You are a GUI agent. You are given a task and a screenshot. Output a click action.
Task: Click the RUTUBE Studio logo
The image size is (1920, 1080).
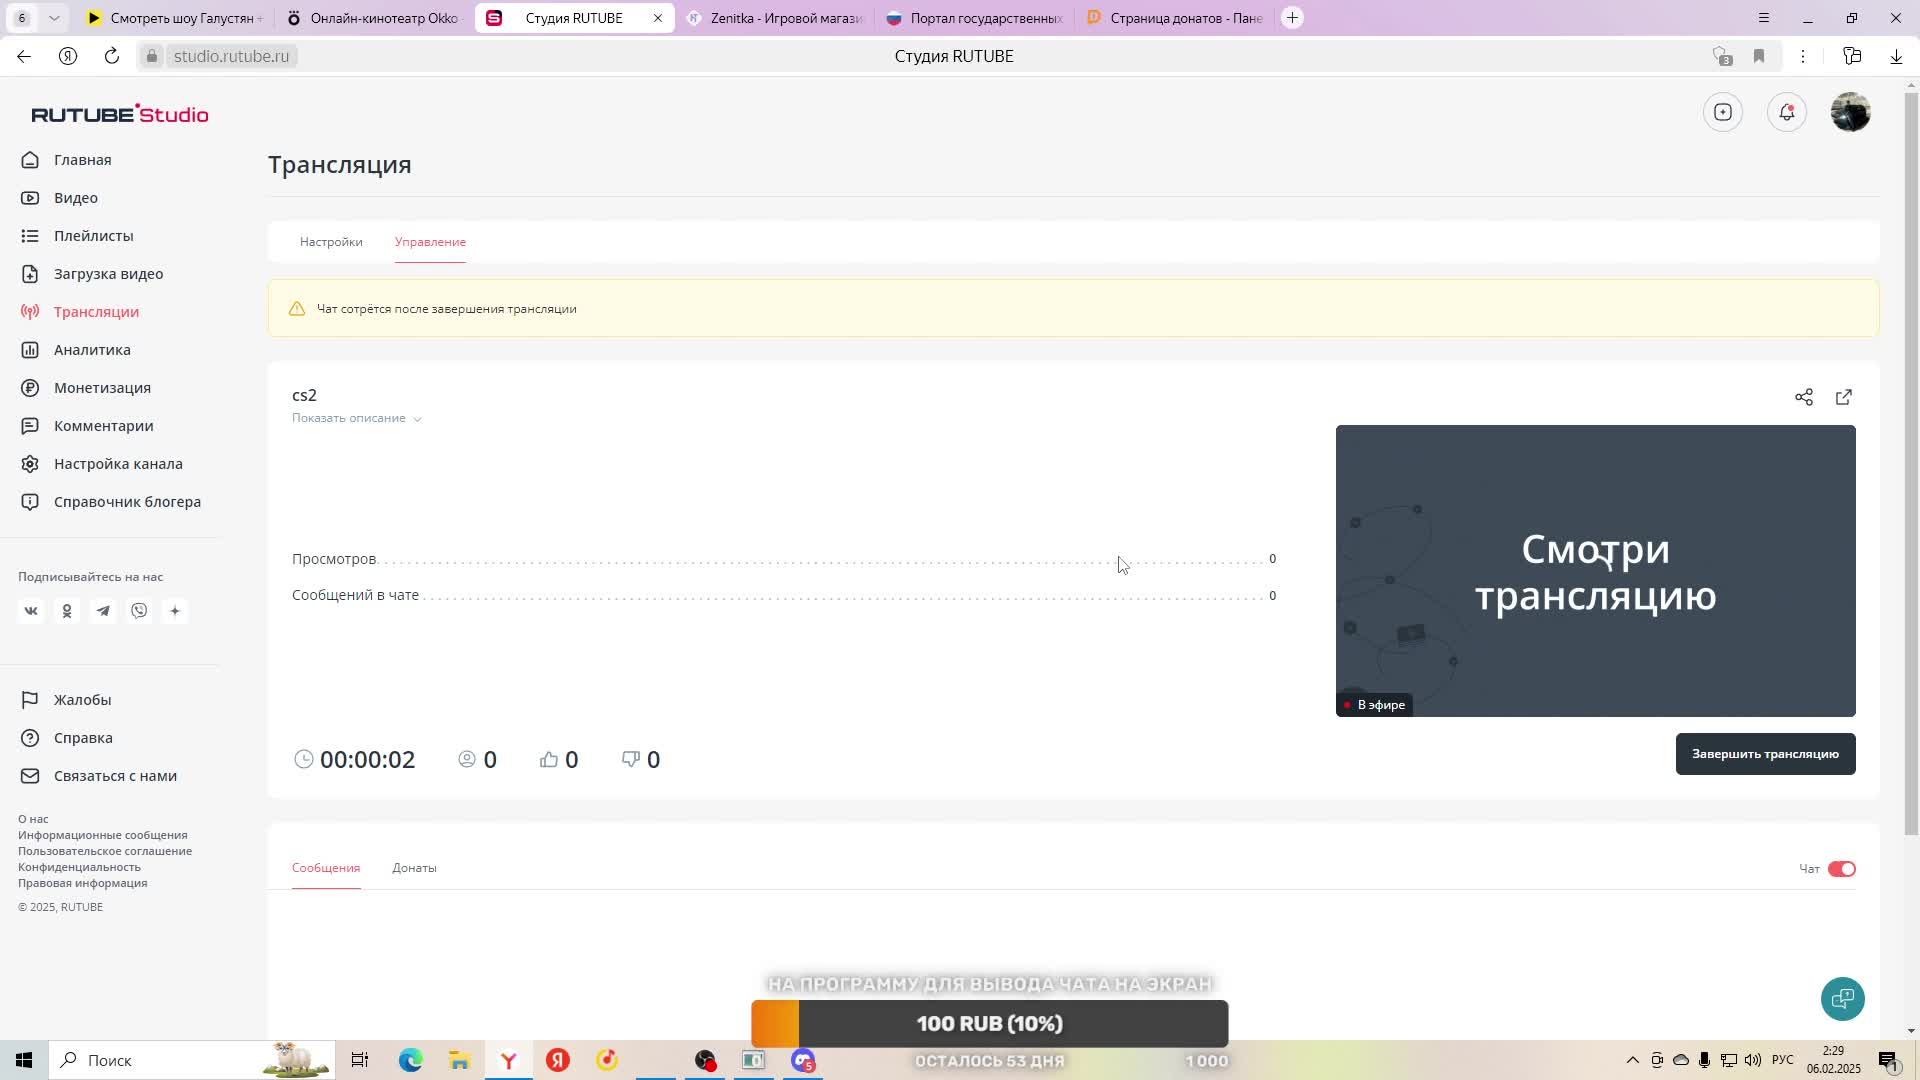(x=120, y=114)
